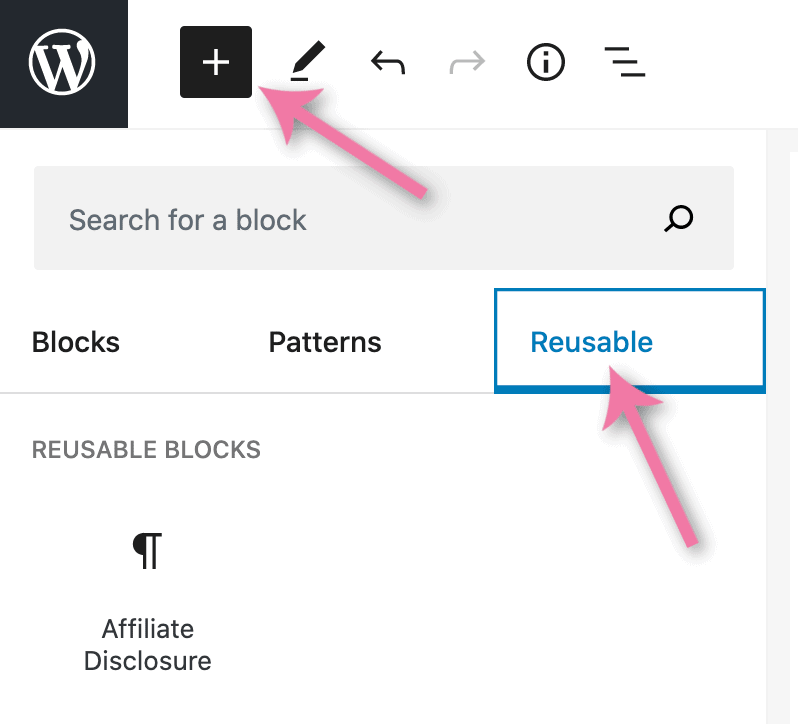Undo the last change

tap(388, 62)
